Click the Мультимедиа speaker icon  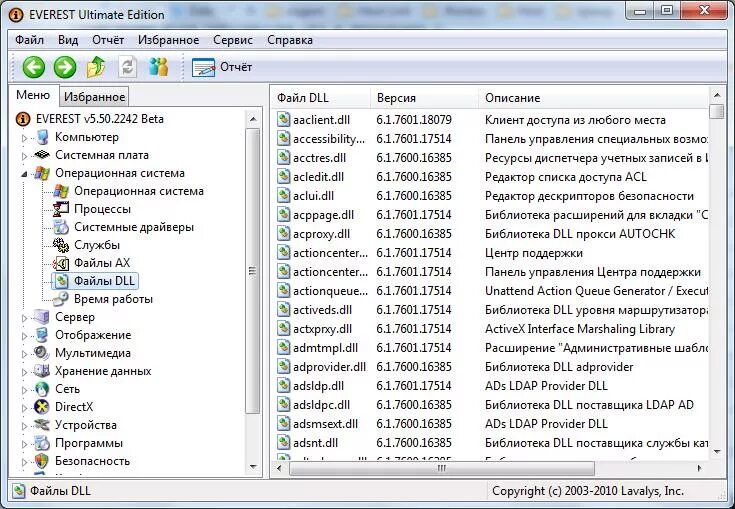(42, 353)
